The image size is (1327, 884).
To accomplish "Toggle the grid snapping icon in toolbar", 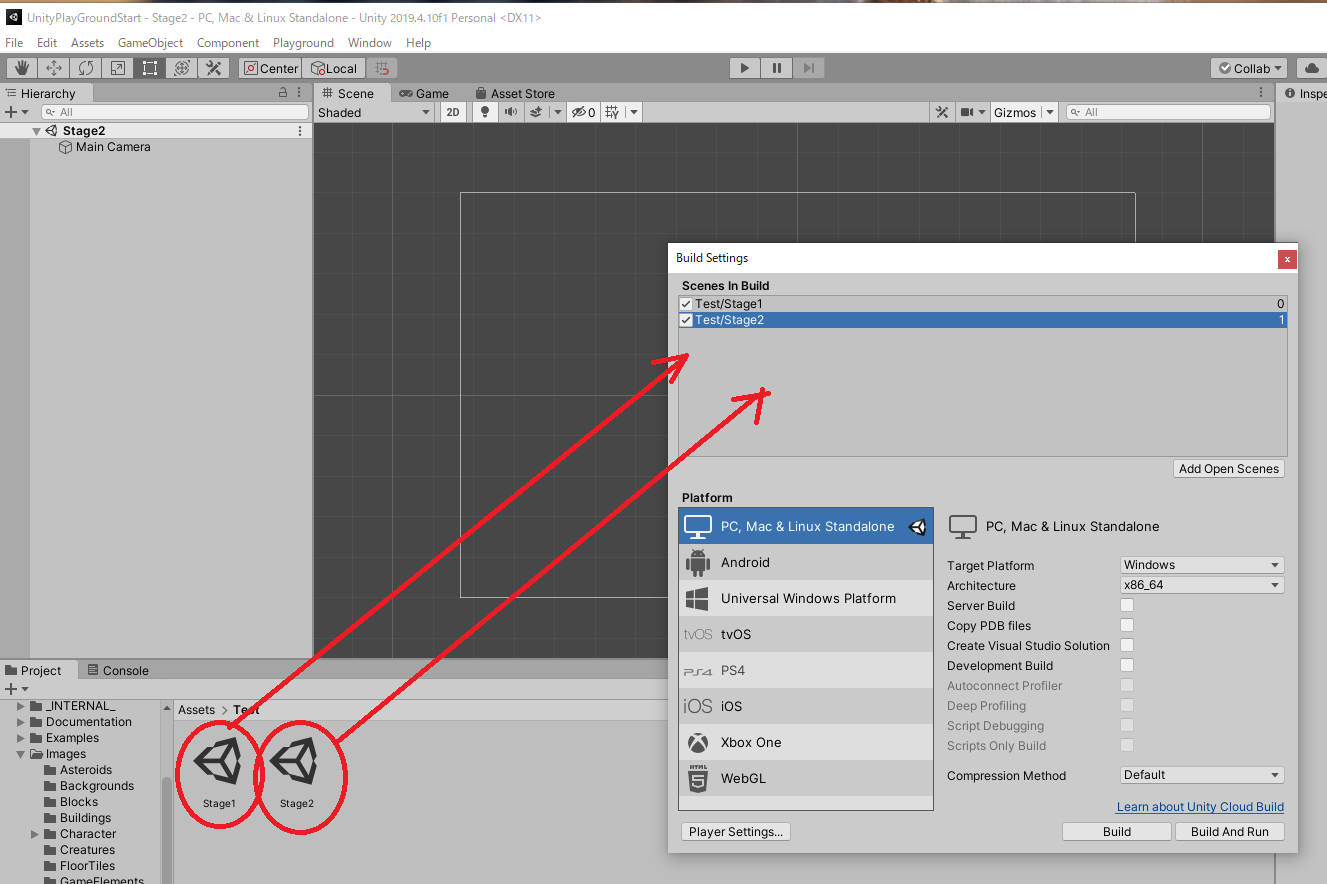I will click(x=382, y=68).
